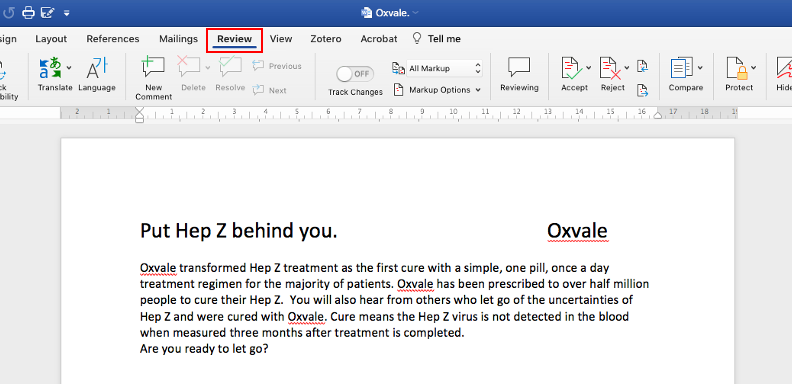Click the line starting 'when measured three months'
The height and width of the screenshot is (389, 792).
tap(302, 333)
